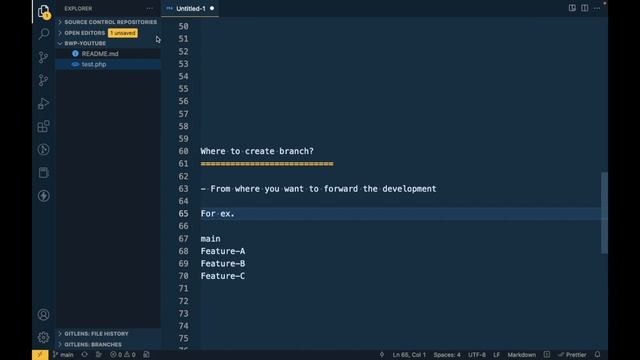The image size is (640, 360).
Task: Open the GitLens activity bar icon
Action: click(x=43, y=149)
